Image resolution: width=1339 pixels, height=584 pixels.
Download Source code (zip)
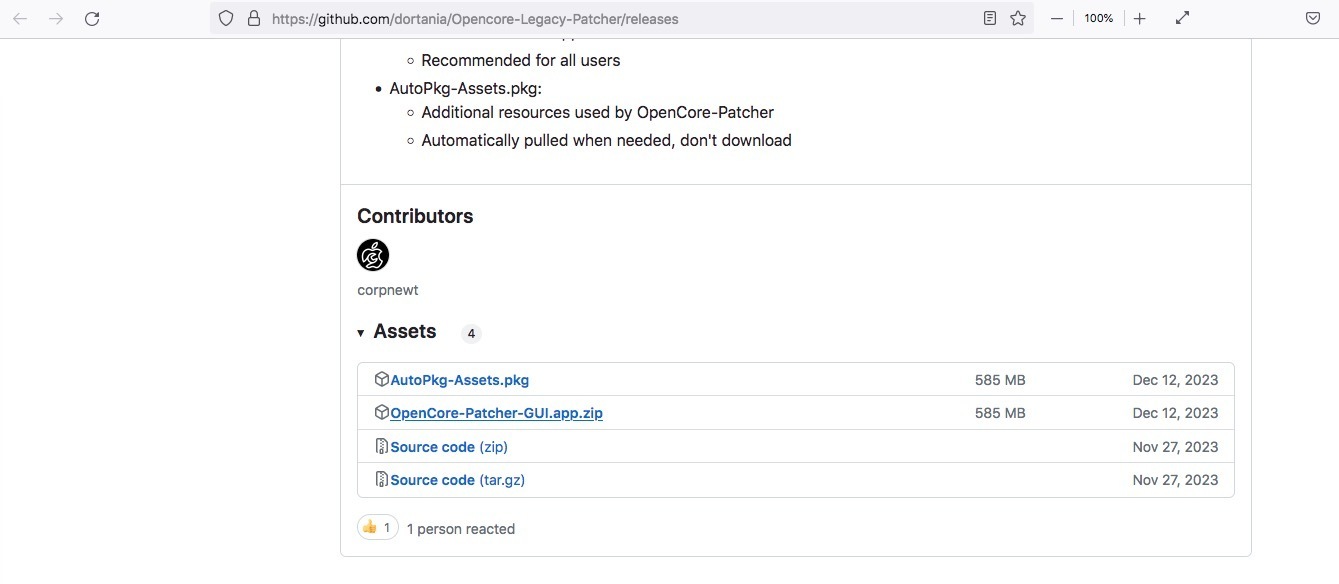click(x=449, y=447)
